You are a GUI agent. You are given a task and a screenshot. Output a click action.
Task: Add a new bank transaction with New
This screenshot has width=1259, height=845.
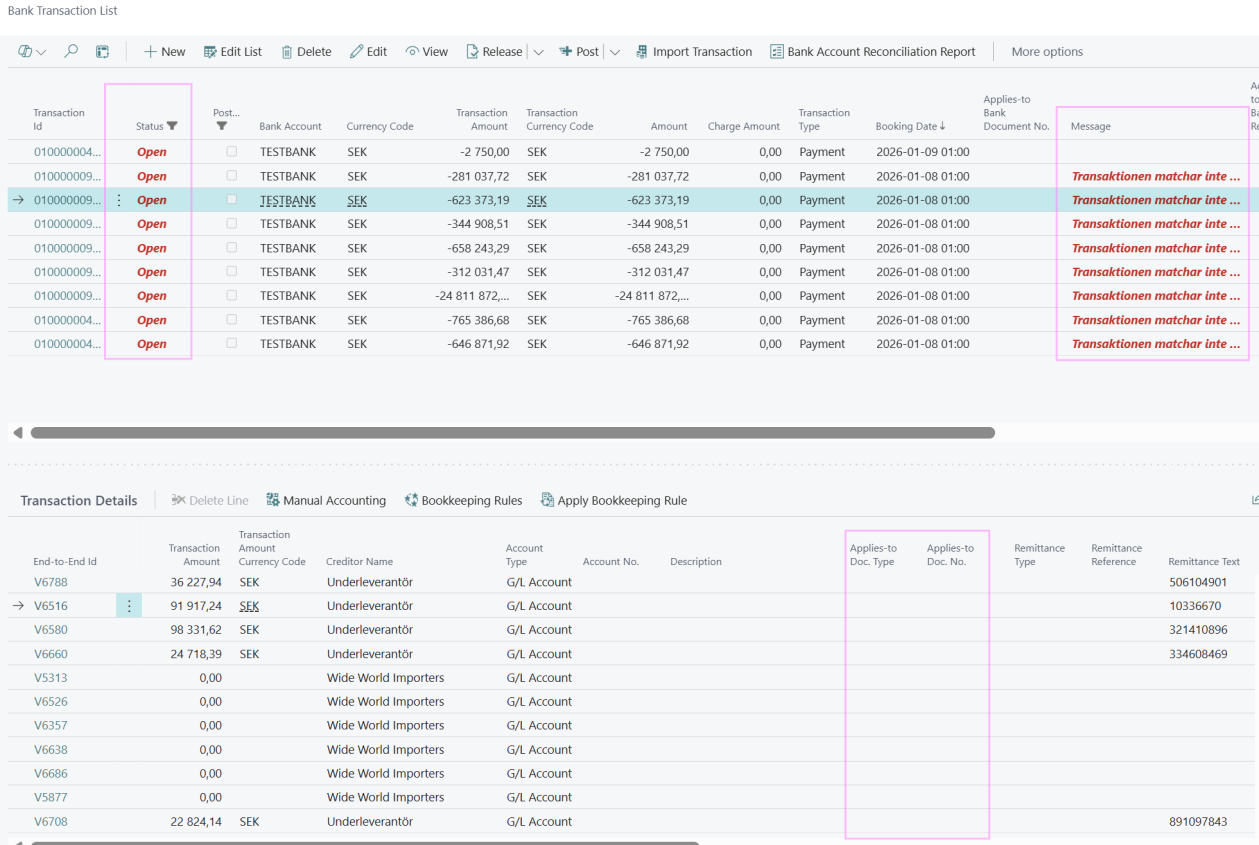(165, 51)
